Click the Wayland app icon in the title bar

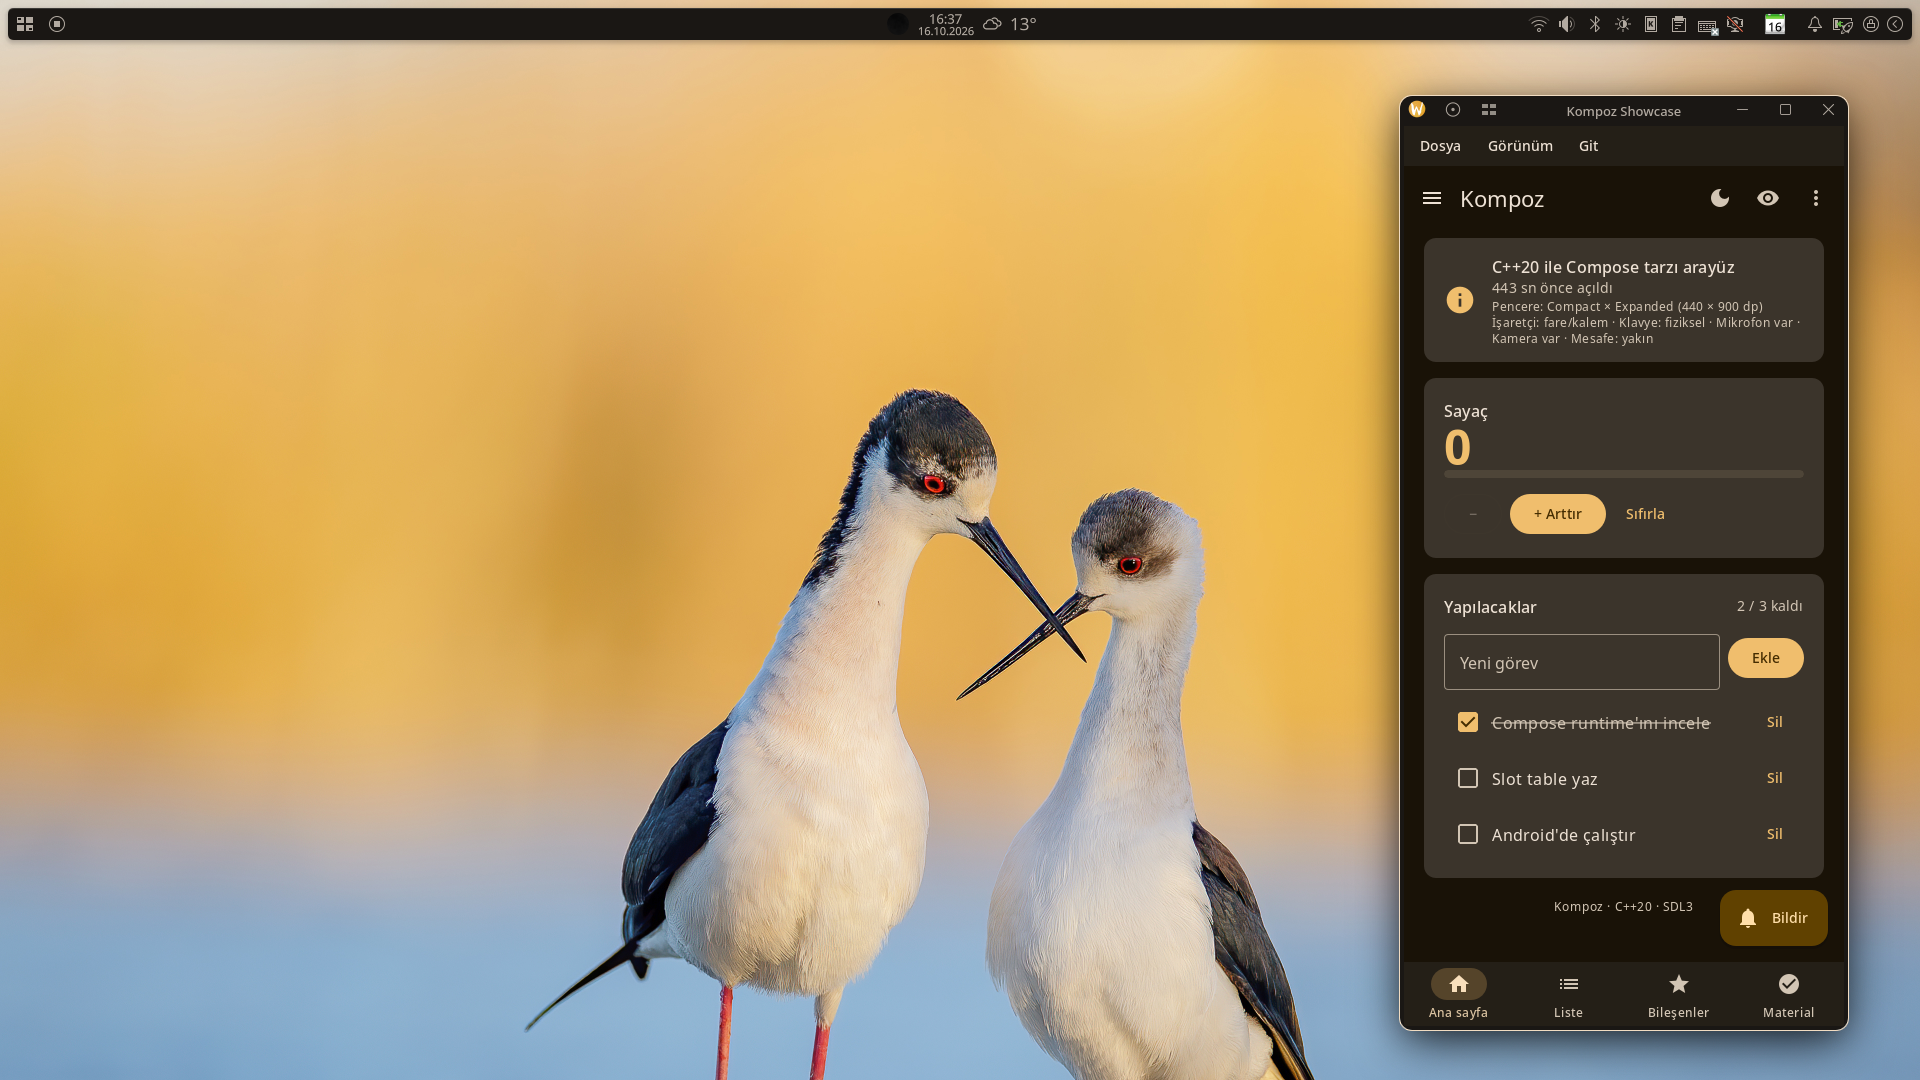[1417, 110]
